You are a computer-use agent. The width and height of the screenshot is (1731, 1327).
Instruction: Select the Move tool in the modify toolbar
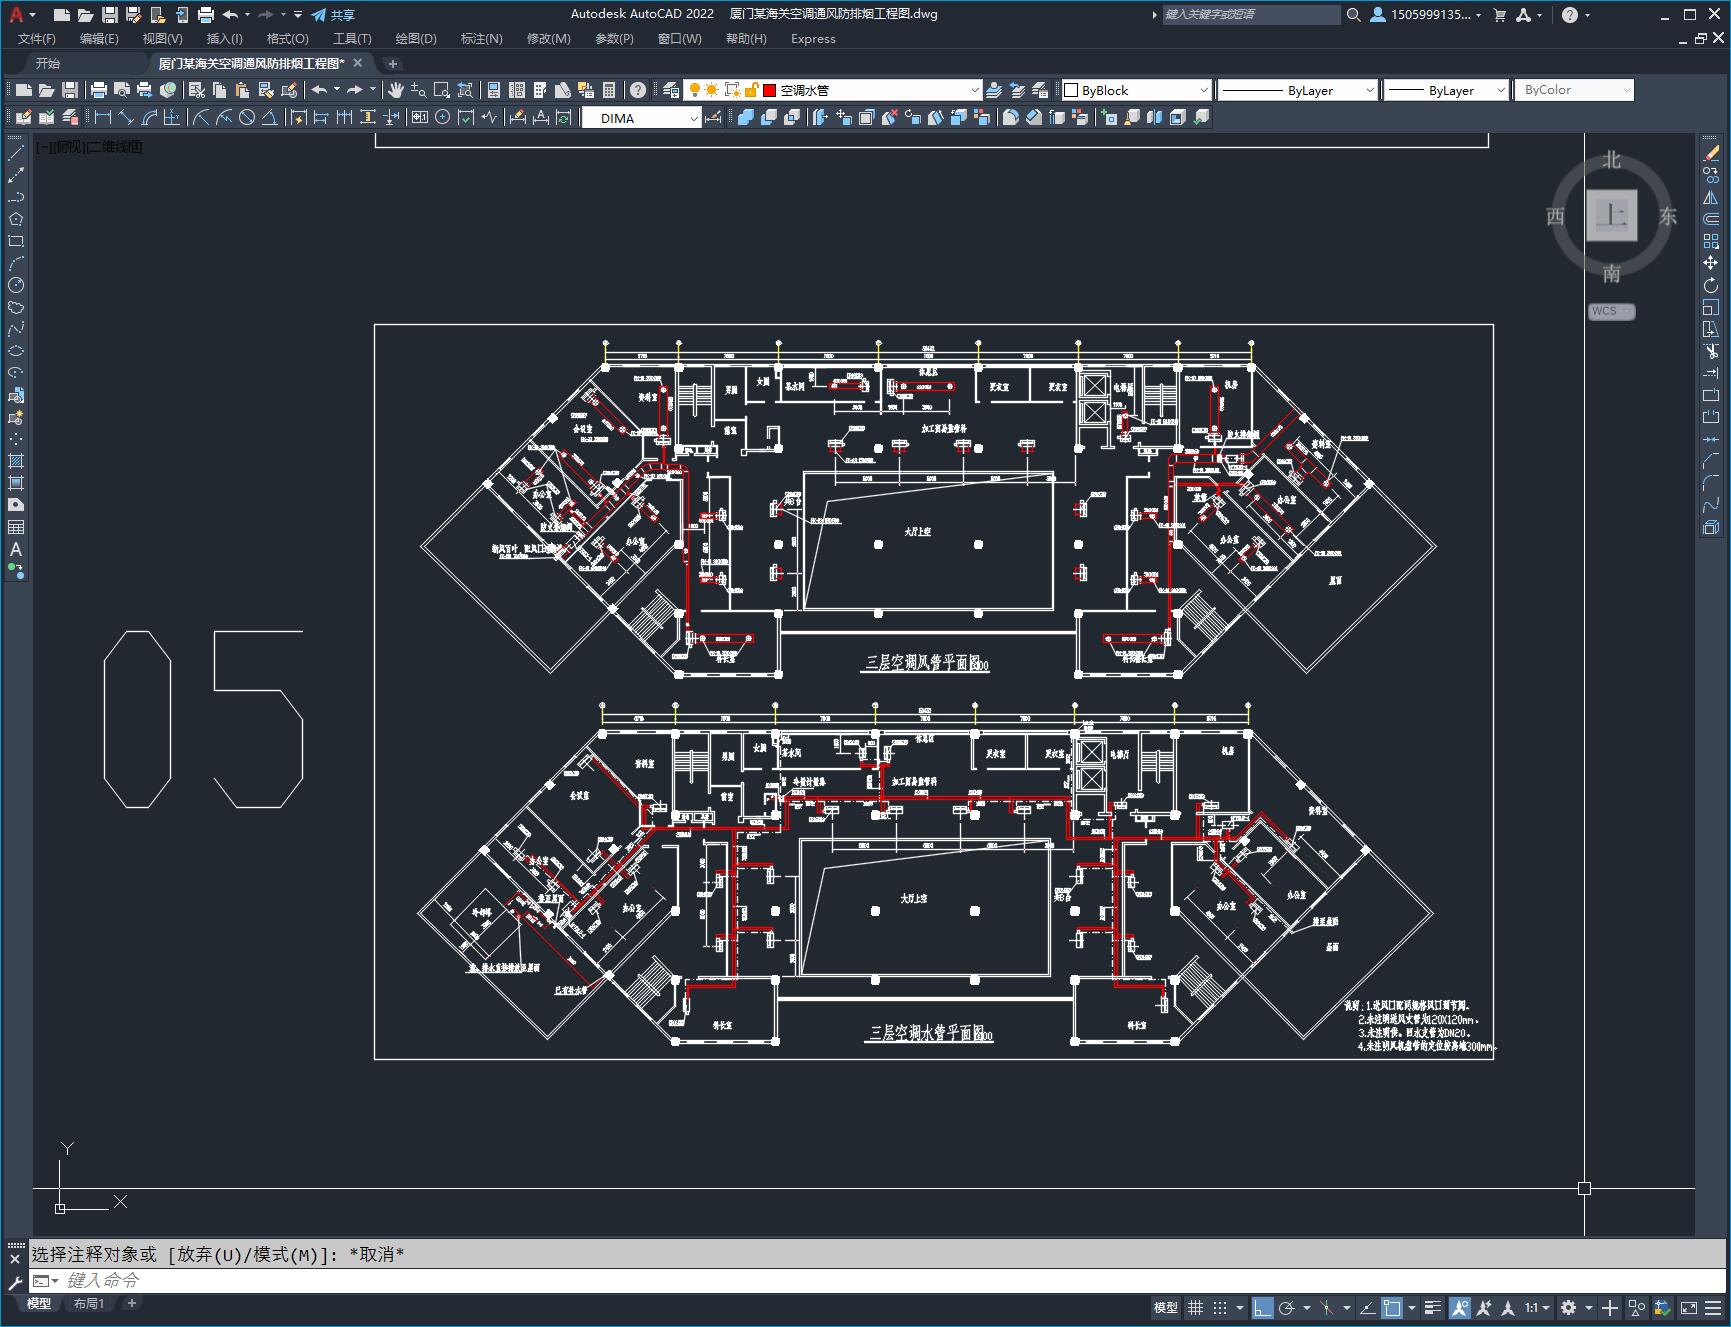click(1711, 263)
